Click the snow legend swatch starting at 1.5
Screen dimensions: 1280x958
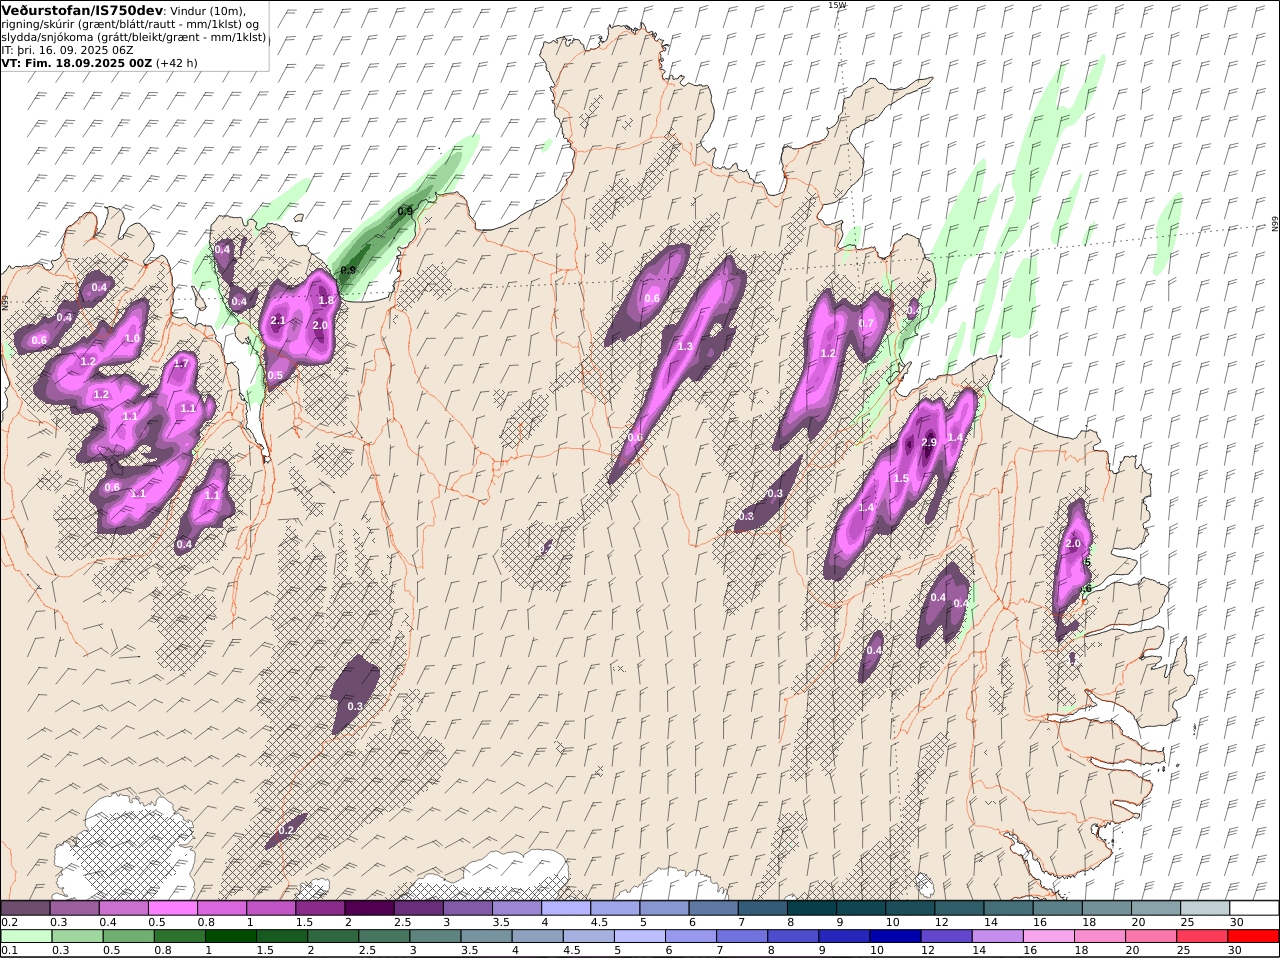pyautogui.click(x=320, y=908)
